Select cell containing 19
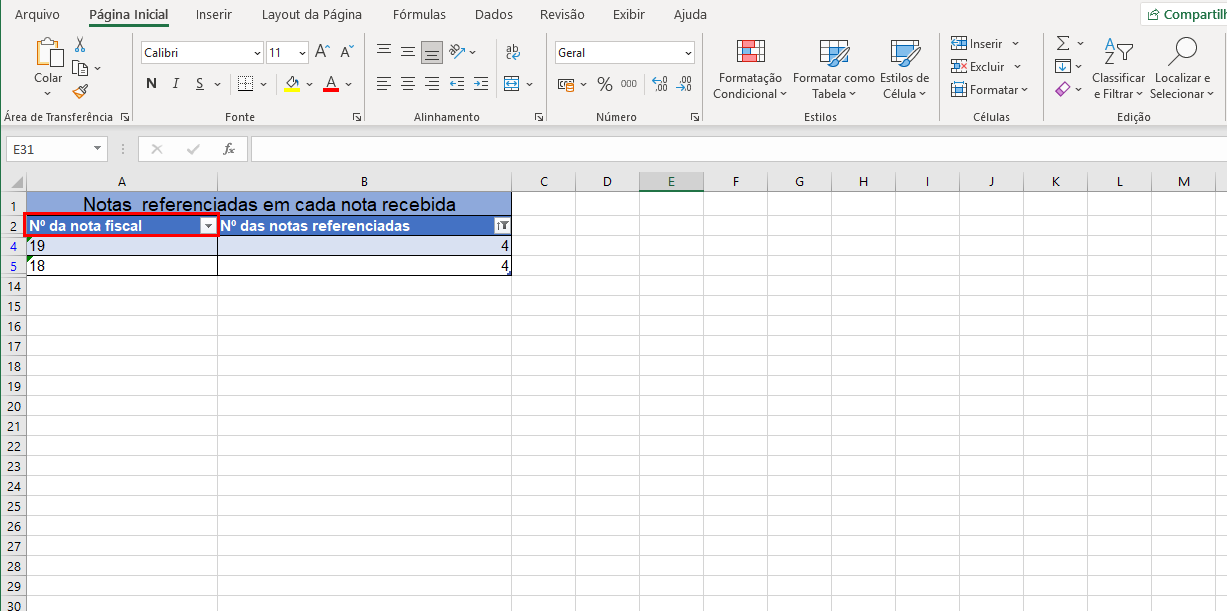 pyautogui.click(x=122, y=246)
